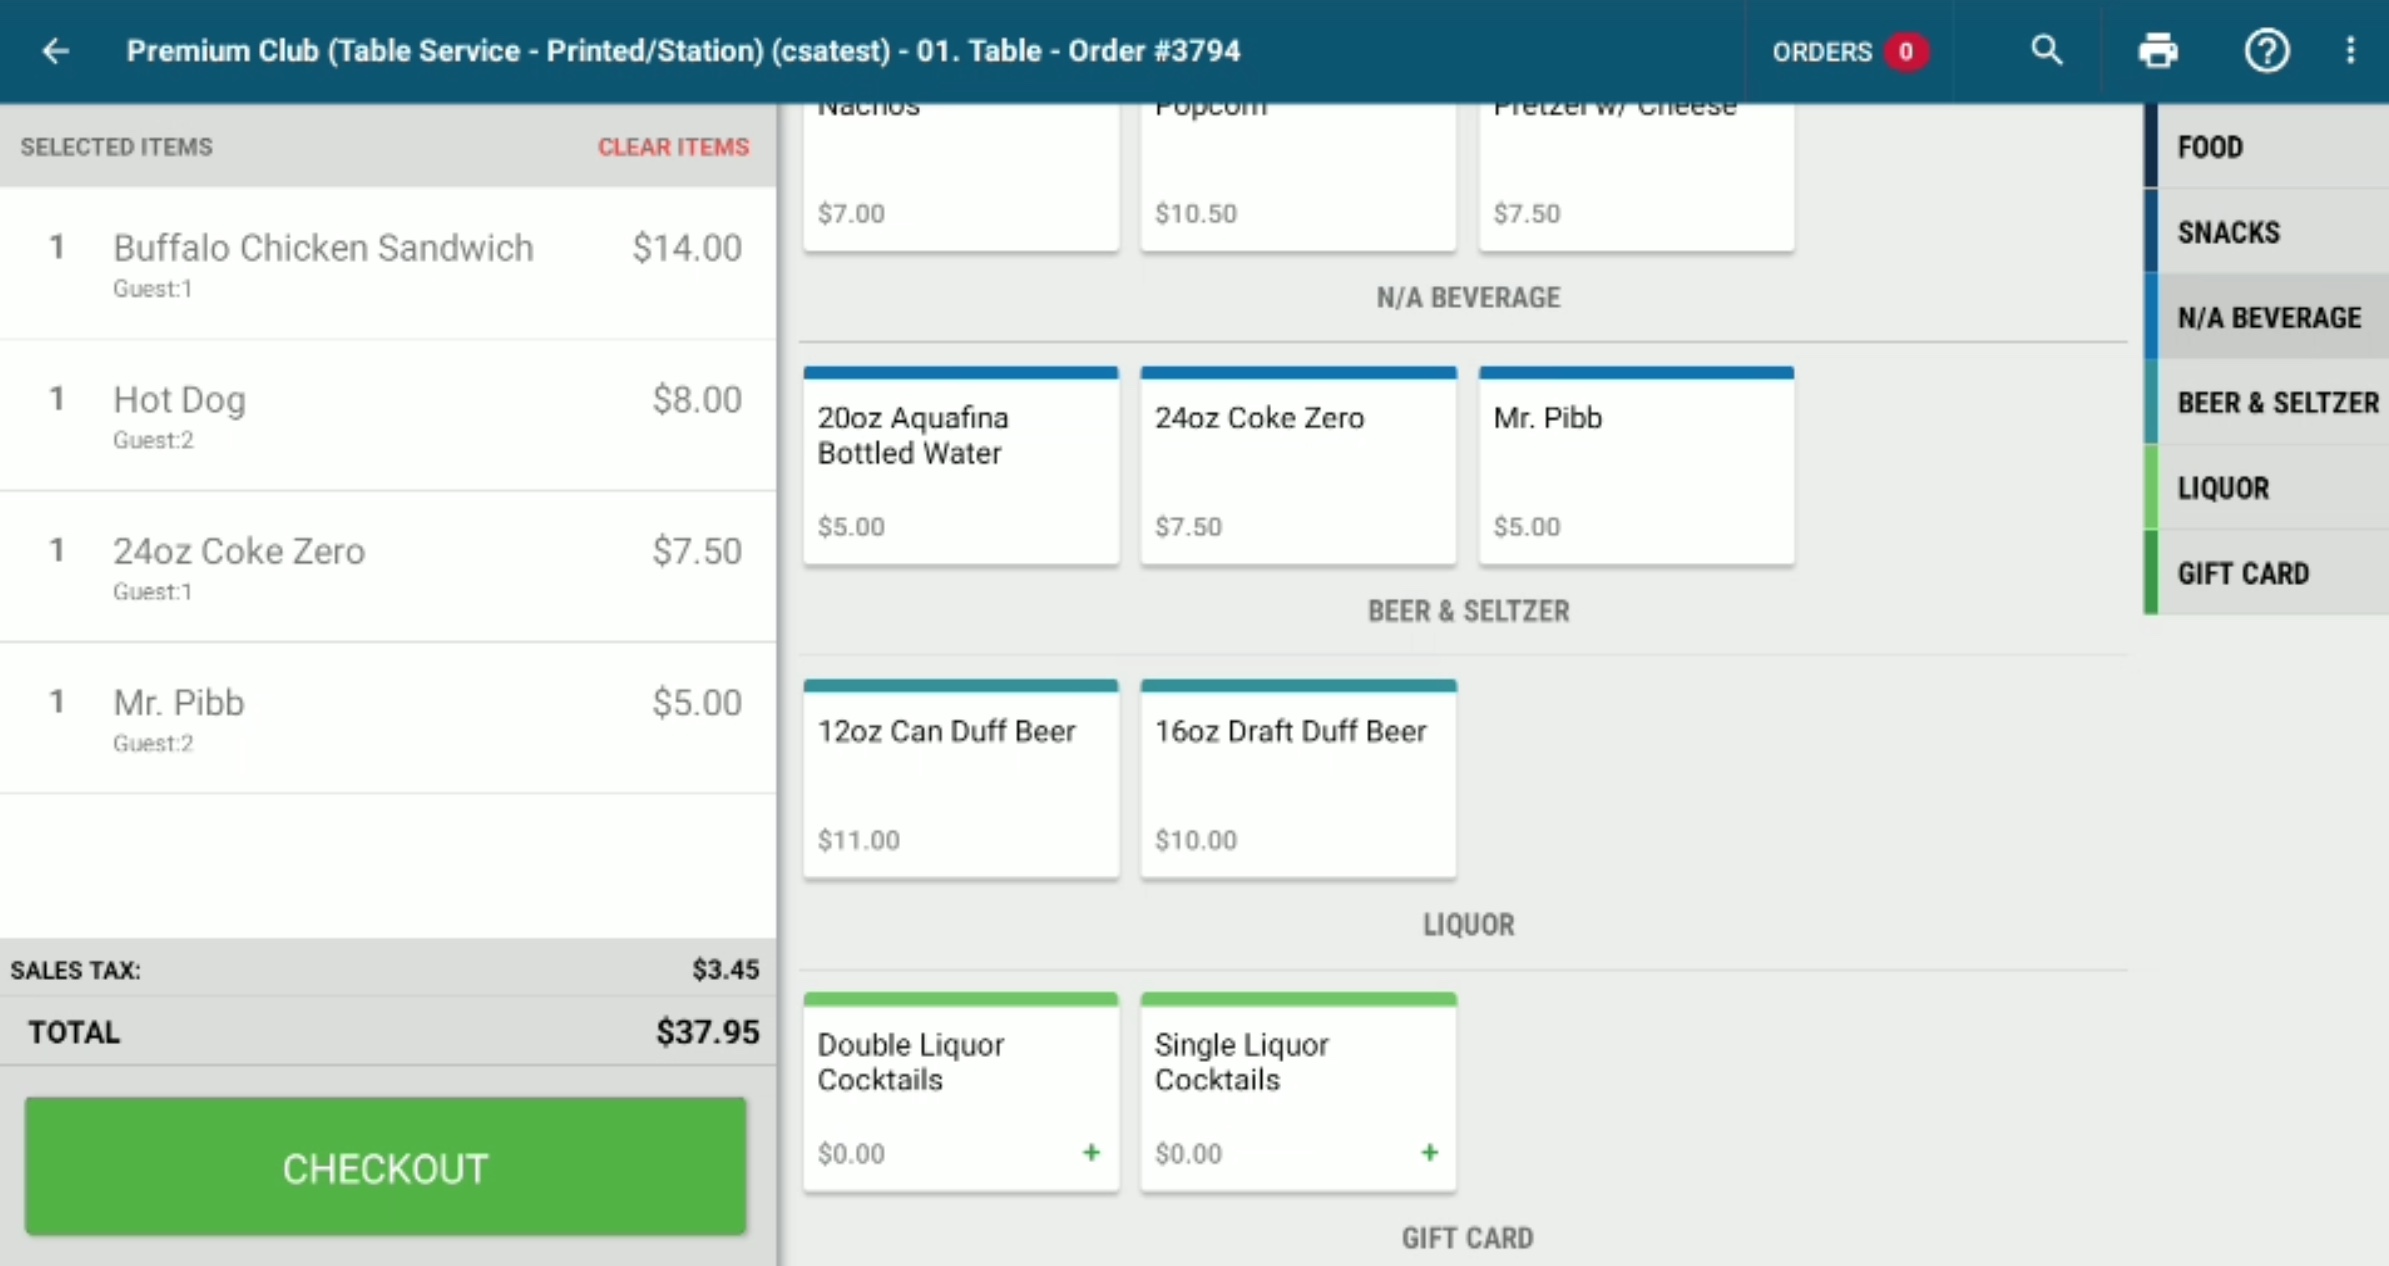Open the three-dot overflow menu
The image size is (2389, 1266).
(2350, 51)
